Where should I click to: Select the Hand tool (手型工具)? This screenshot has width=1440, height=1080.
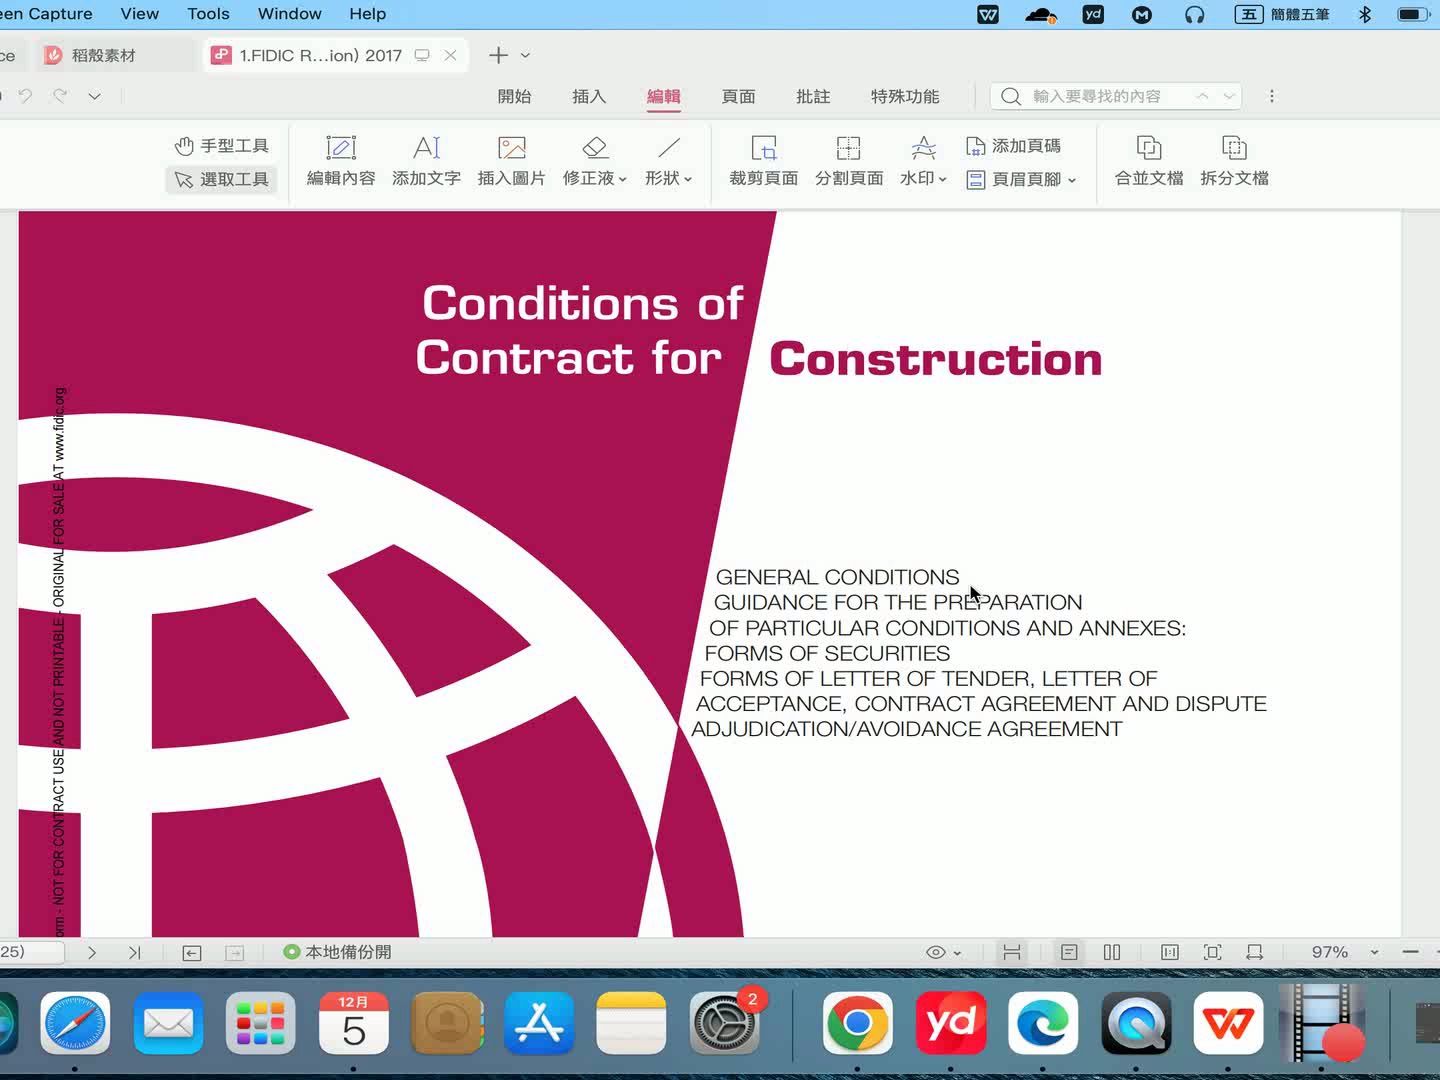pos(221,146)
